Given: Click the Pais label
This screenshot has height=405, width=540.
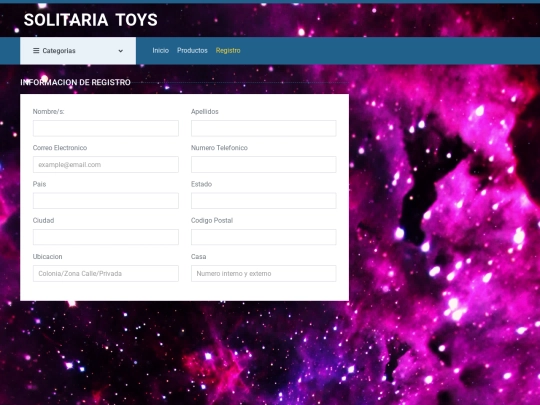Looking at the screenshot, I should tap(39, 184).
